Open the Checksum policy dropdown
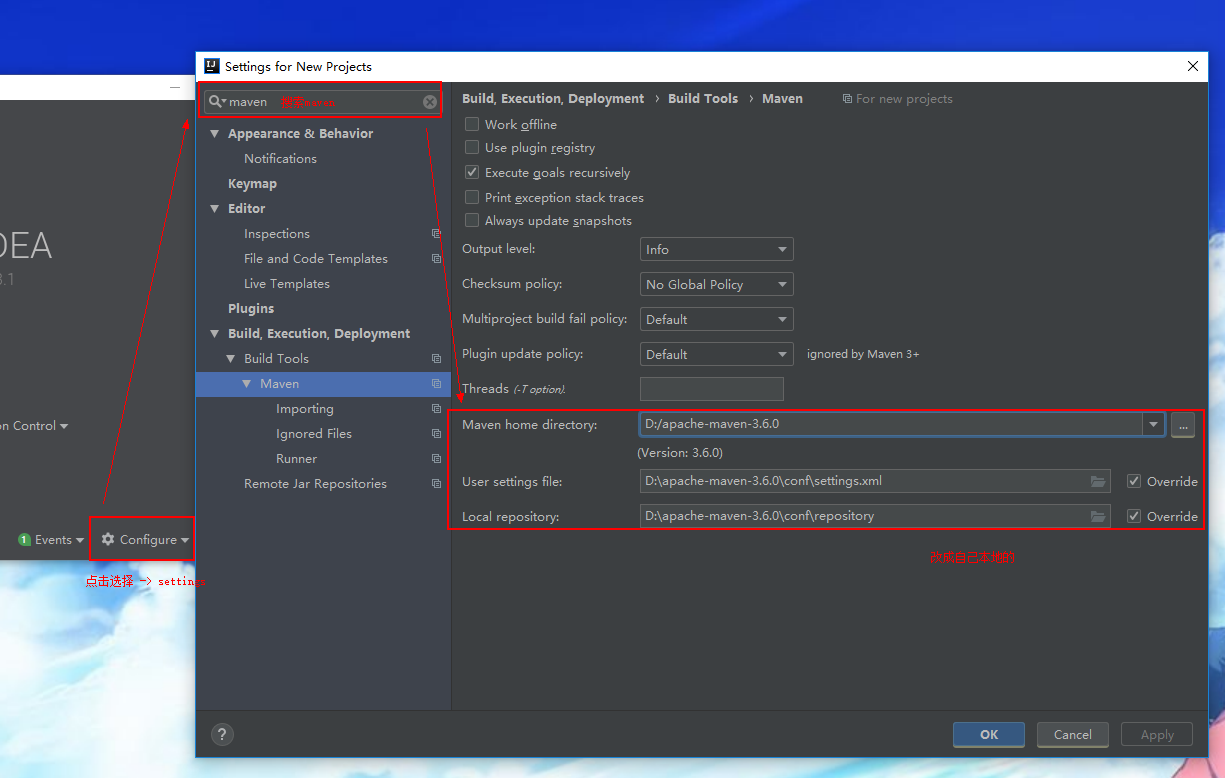The height and width of the screenshot is (778, 1225). pyautogui.click(x=716, y=284)
